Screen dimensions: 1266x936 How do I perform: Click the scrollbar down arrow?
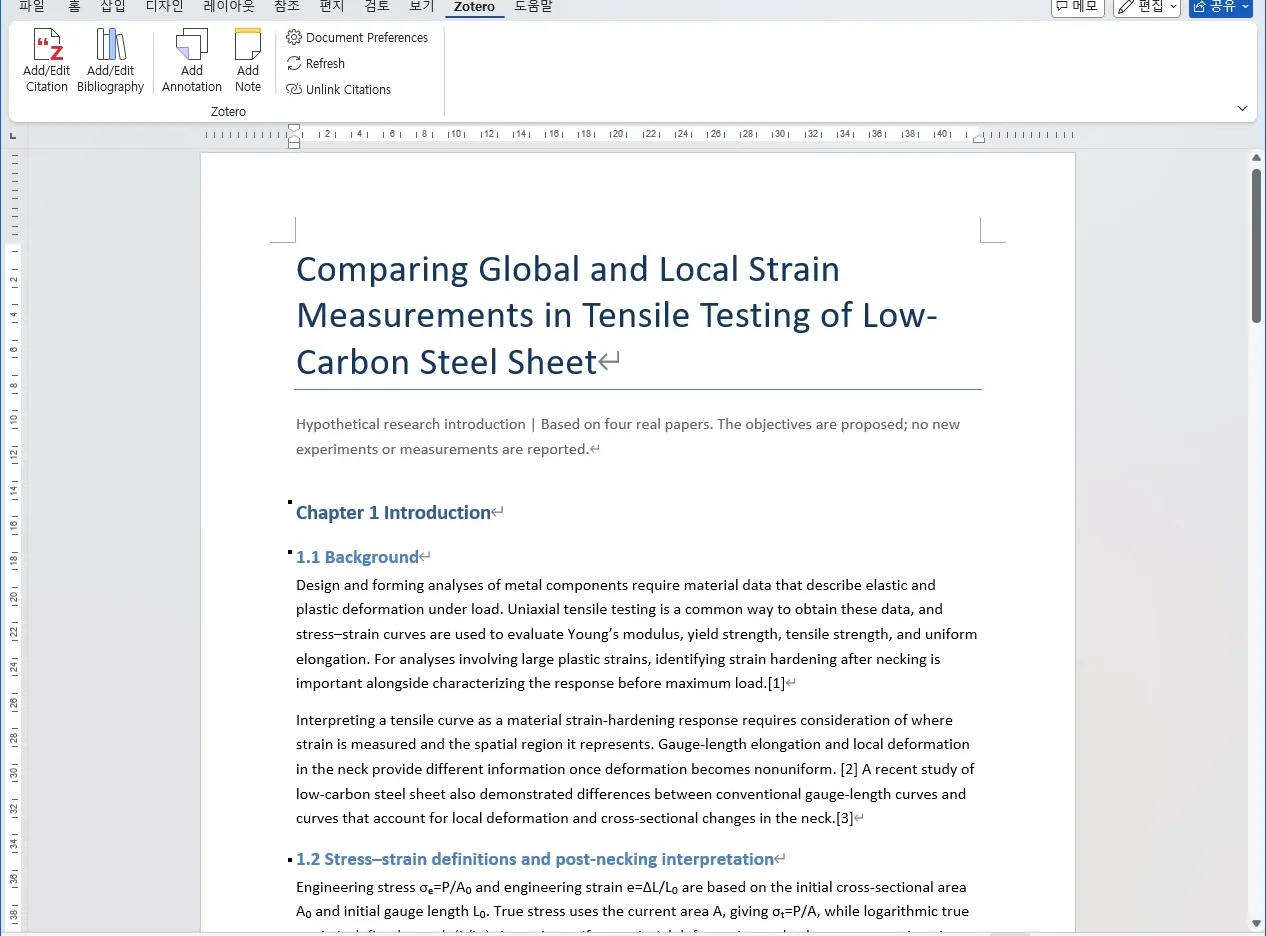tap(1256, 923)
